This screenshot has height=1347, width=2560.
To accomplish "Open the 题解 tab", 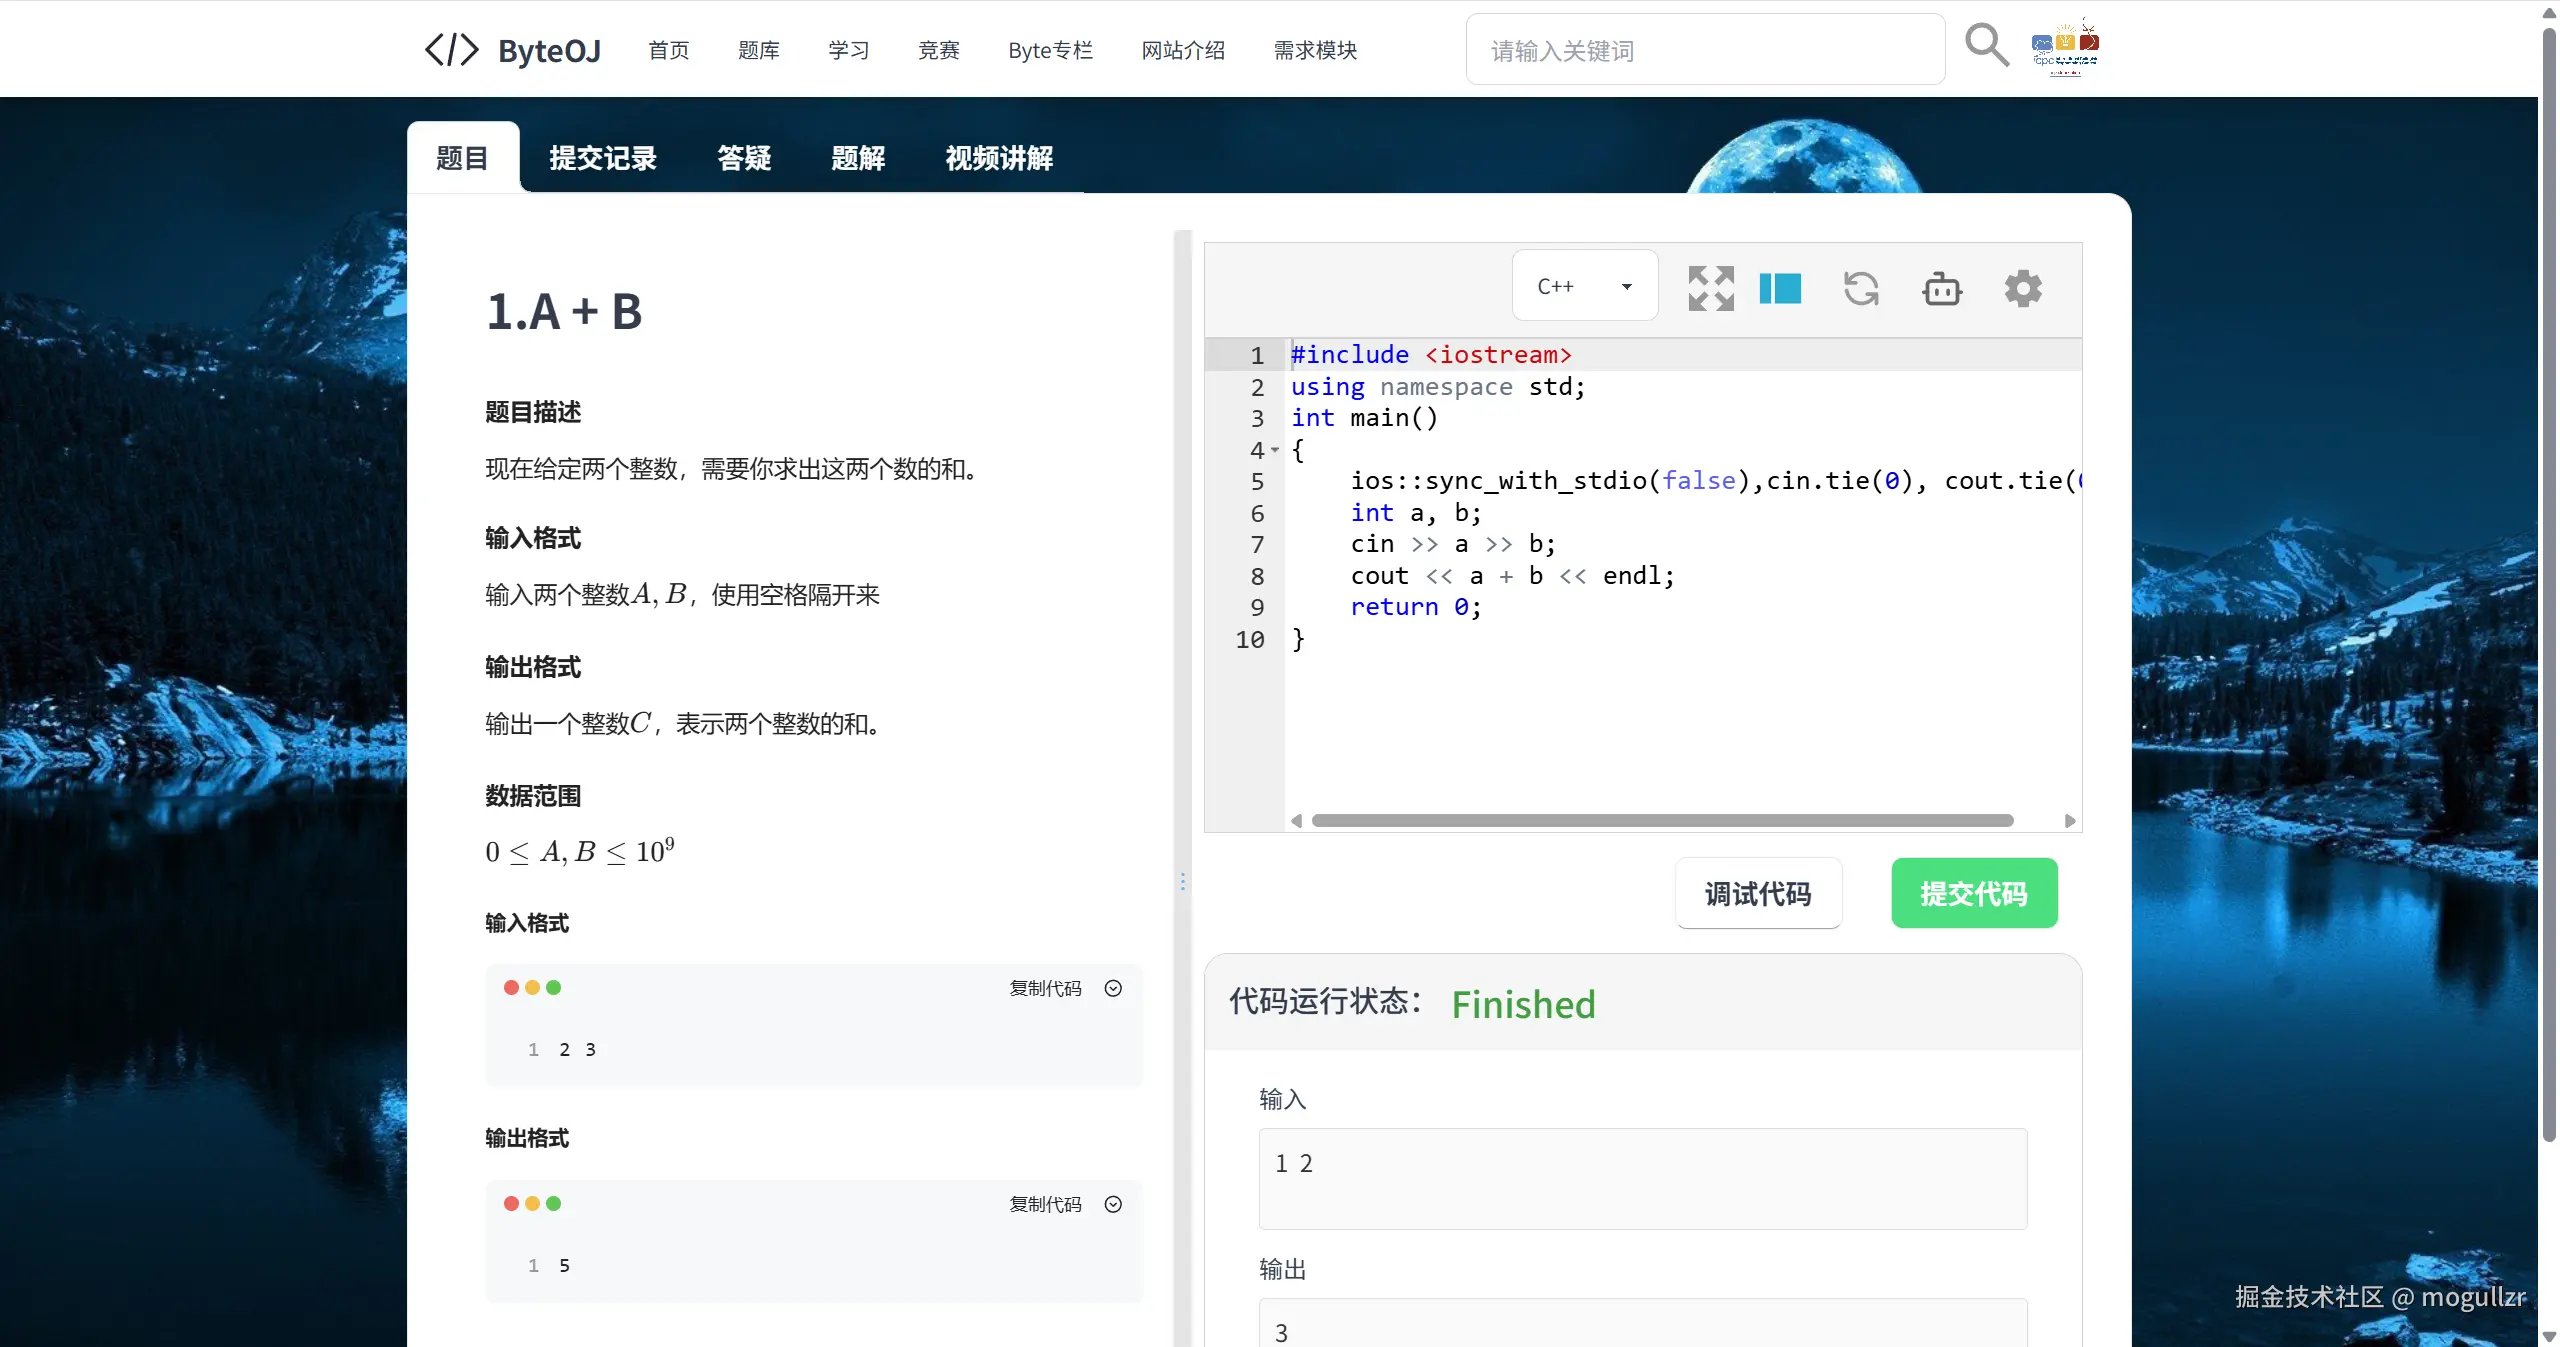I will [858, 158].
